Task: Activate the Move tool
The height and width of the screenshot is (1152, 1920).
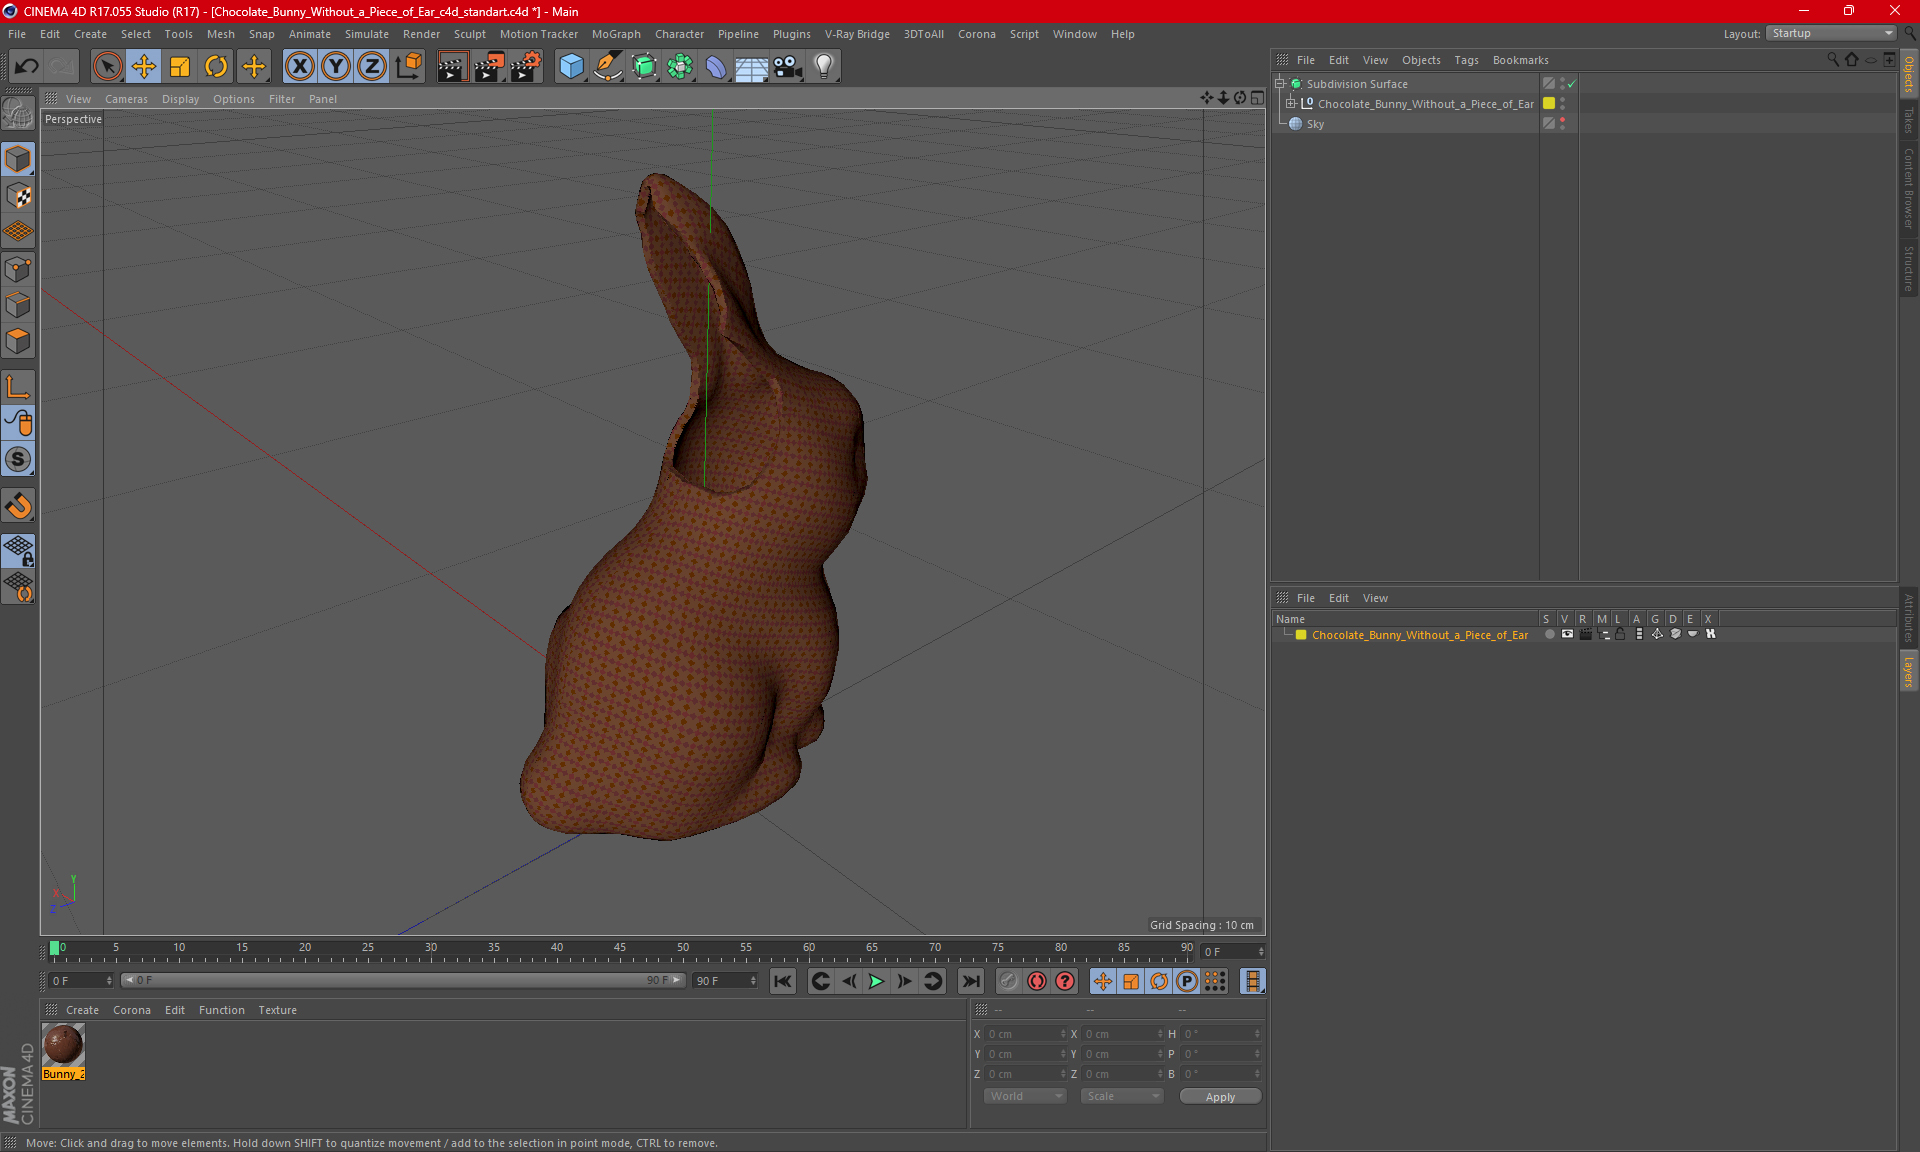Action: click(x=144, y=67)
